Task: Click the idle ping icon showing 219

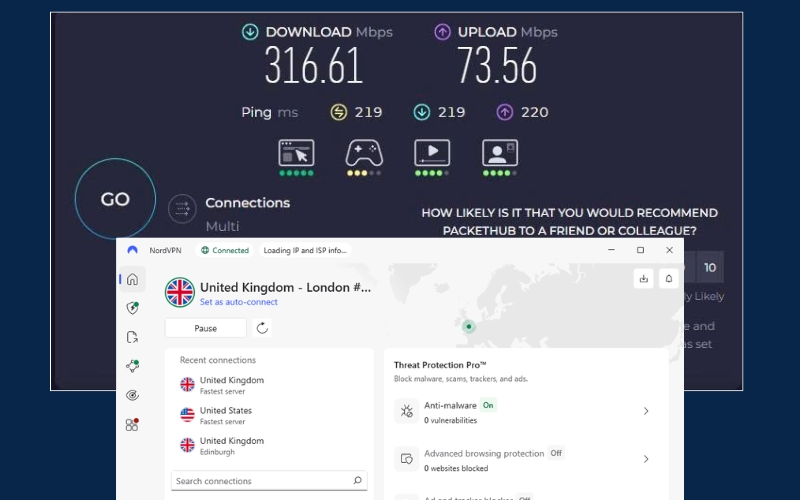Action: click(339, 112)
